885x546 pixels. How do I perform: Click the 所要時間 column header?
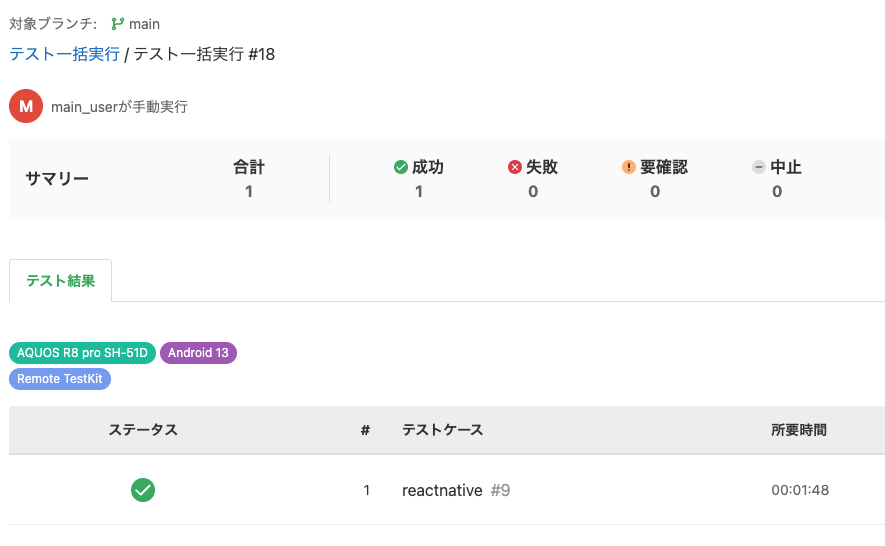[x=799, y=430]
